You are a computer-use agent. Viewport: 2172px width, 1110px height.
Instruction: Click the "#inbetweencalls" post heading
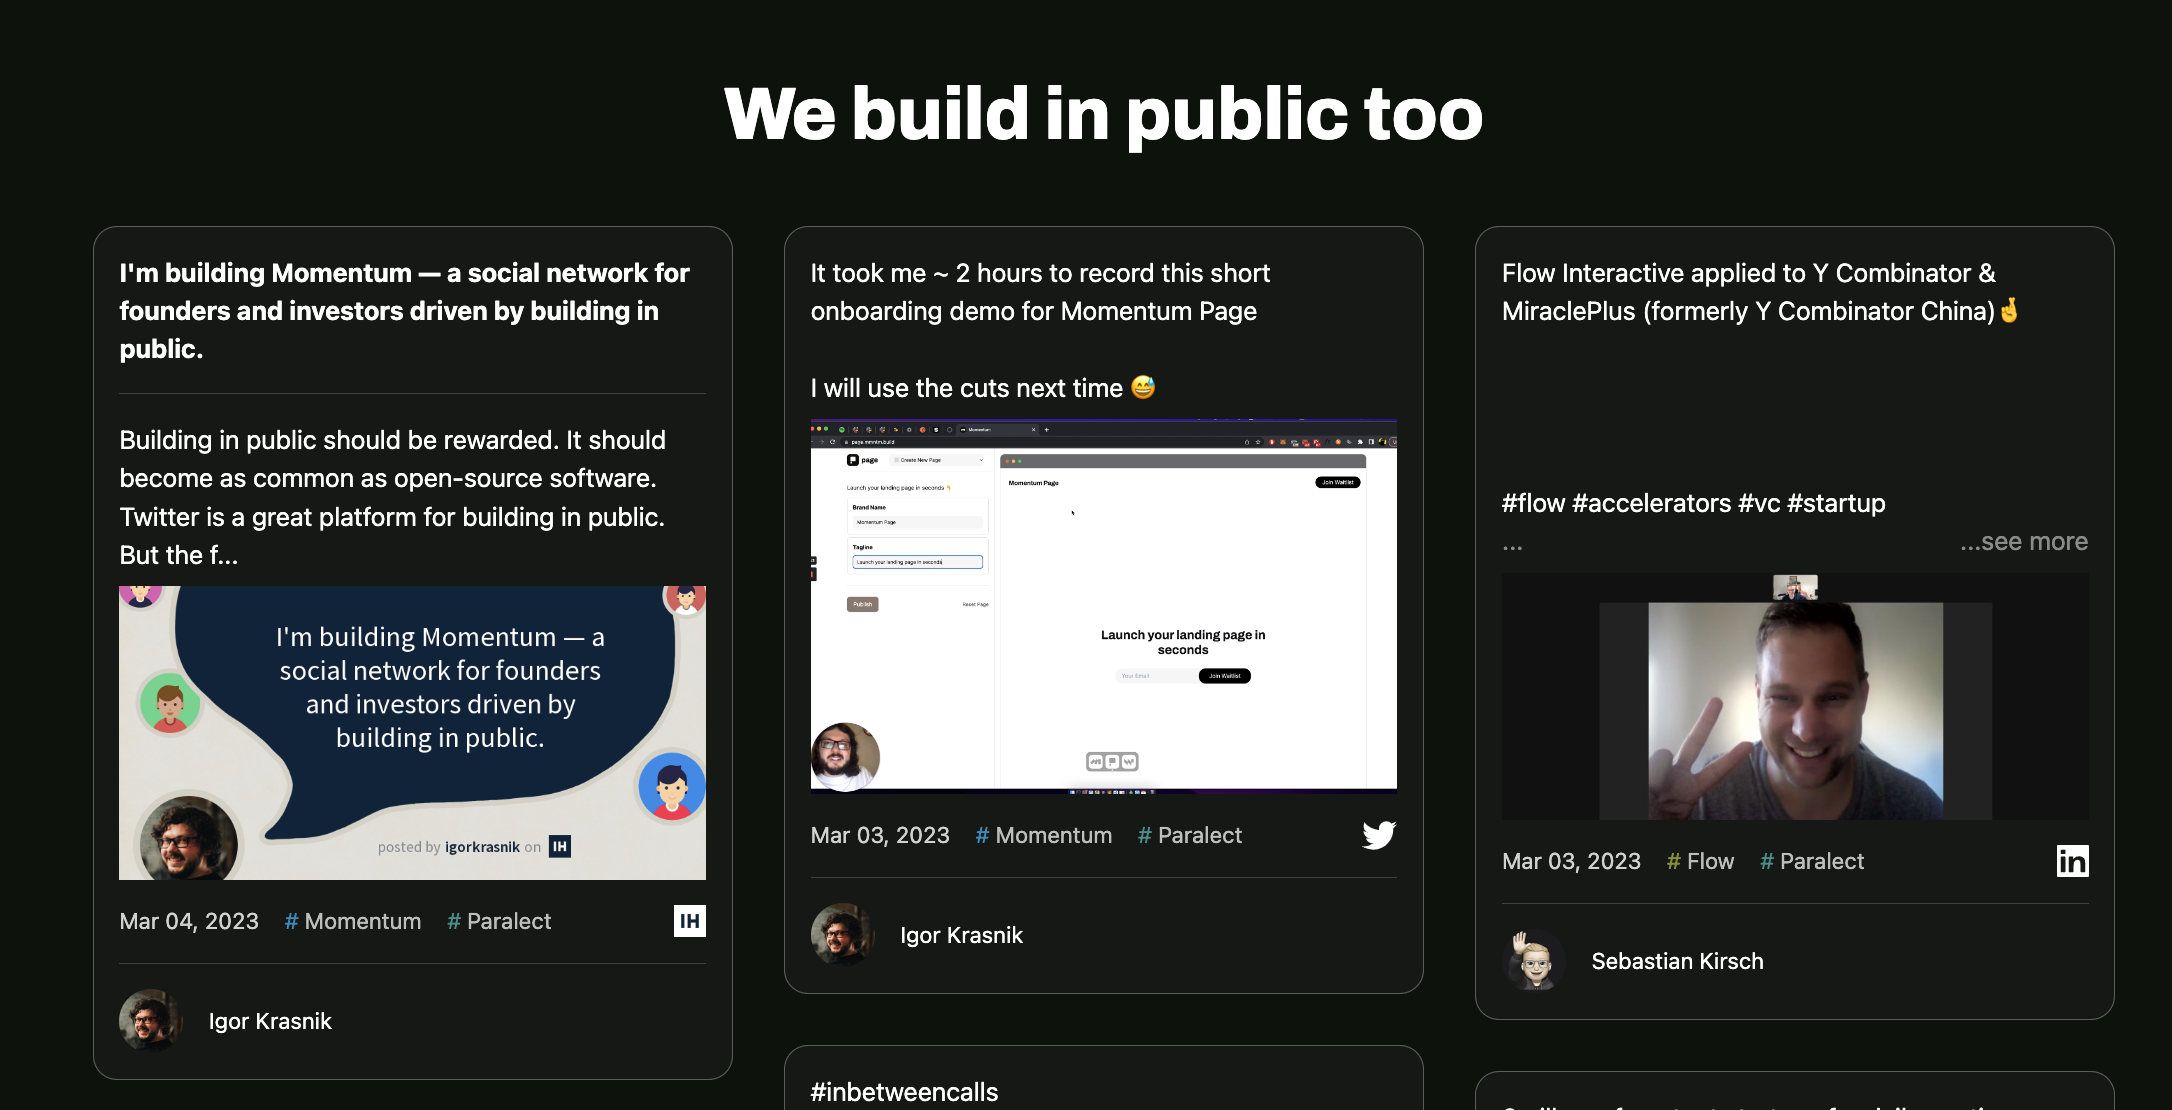[x=904, y=1092]
